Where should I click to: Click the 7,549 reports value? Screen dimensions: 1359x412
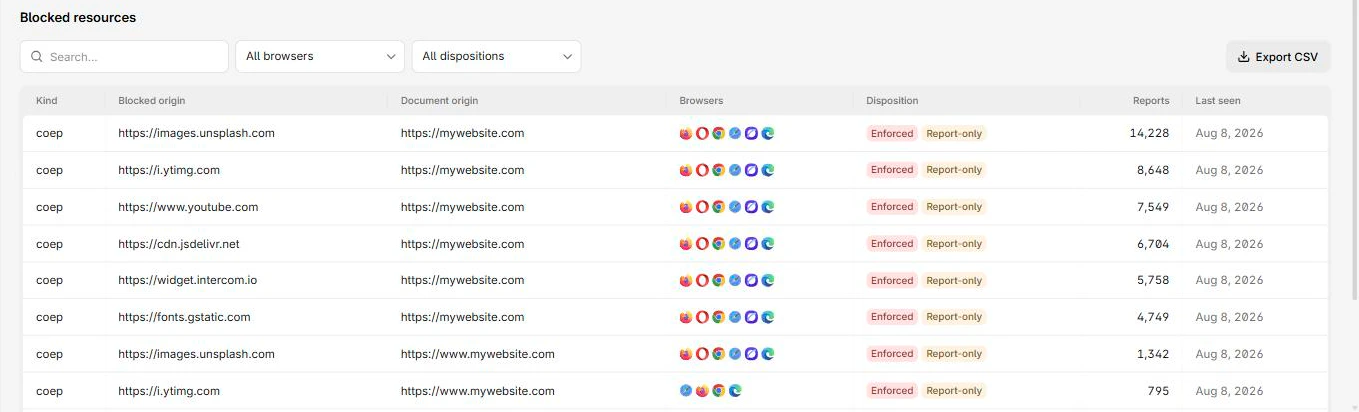click(1153, 207)
